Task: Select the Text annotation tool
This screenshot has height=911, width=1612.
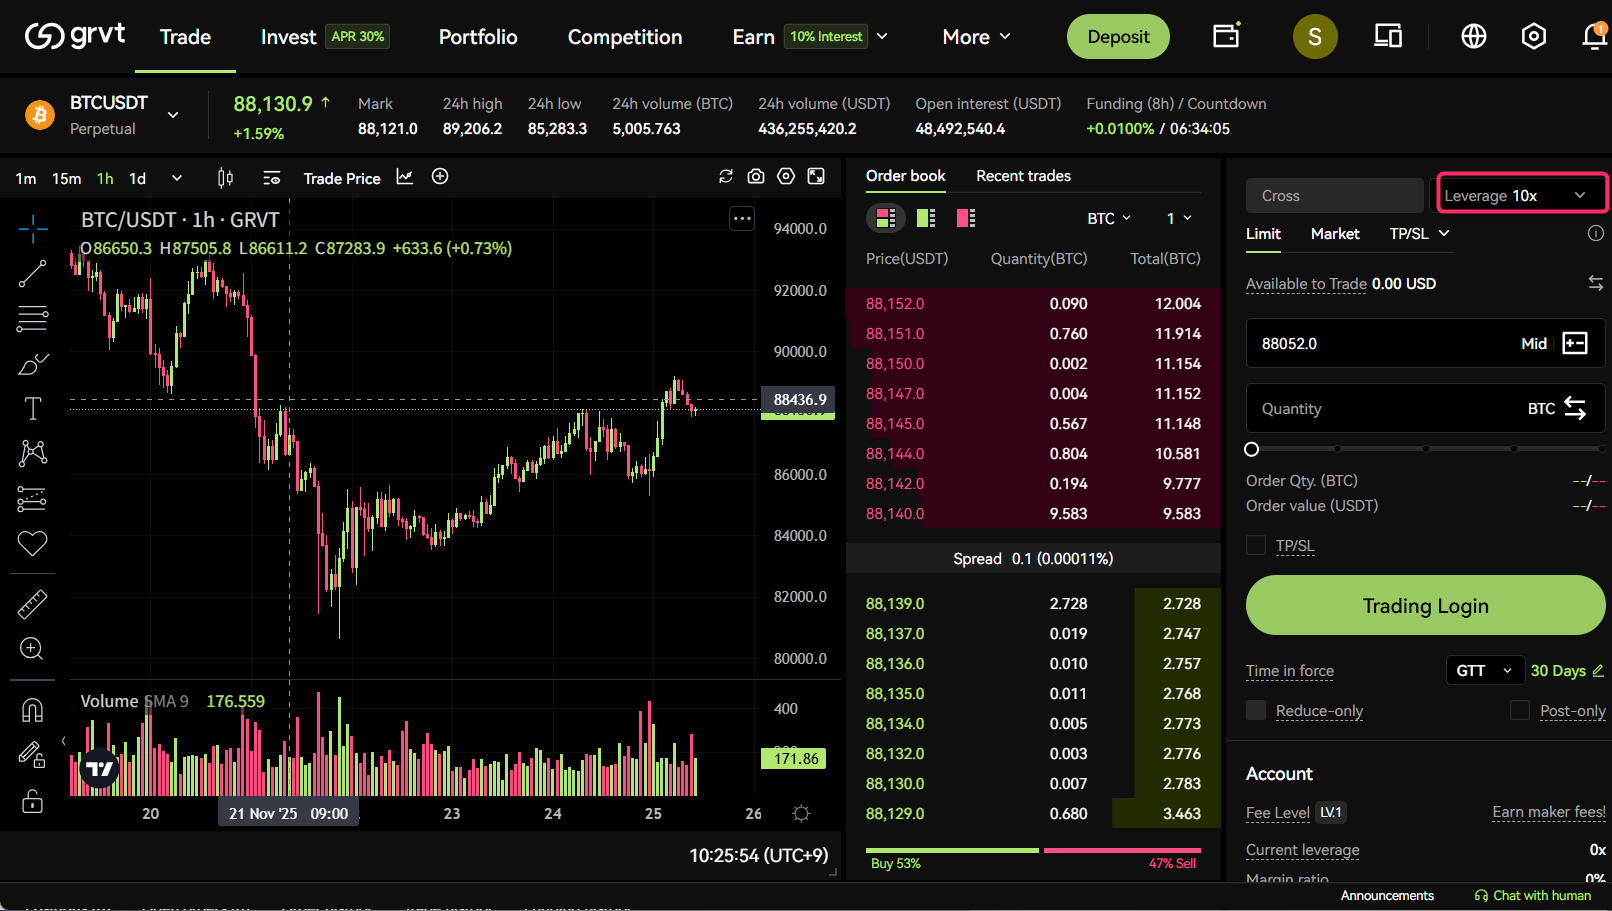Action: coord(32,408)
